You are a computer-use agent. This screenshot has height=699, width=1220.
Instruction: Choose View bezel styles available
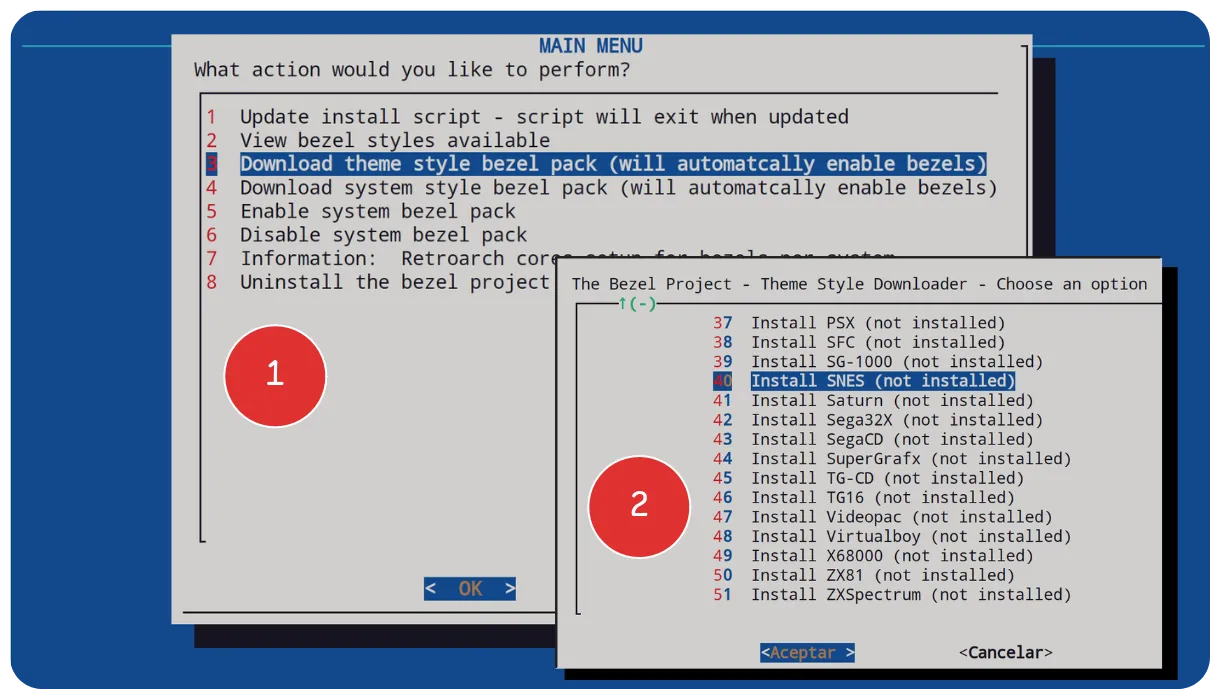[394, 141]
